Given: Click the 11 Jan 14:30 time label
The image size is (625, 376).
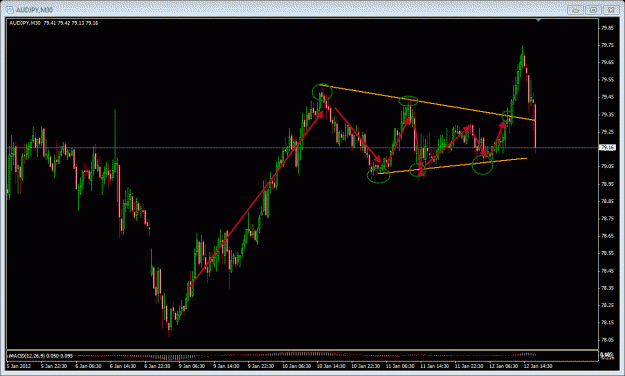Looking at the screenshot, I should click(x=434, y=366).
